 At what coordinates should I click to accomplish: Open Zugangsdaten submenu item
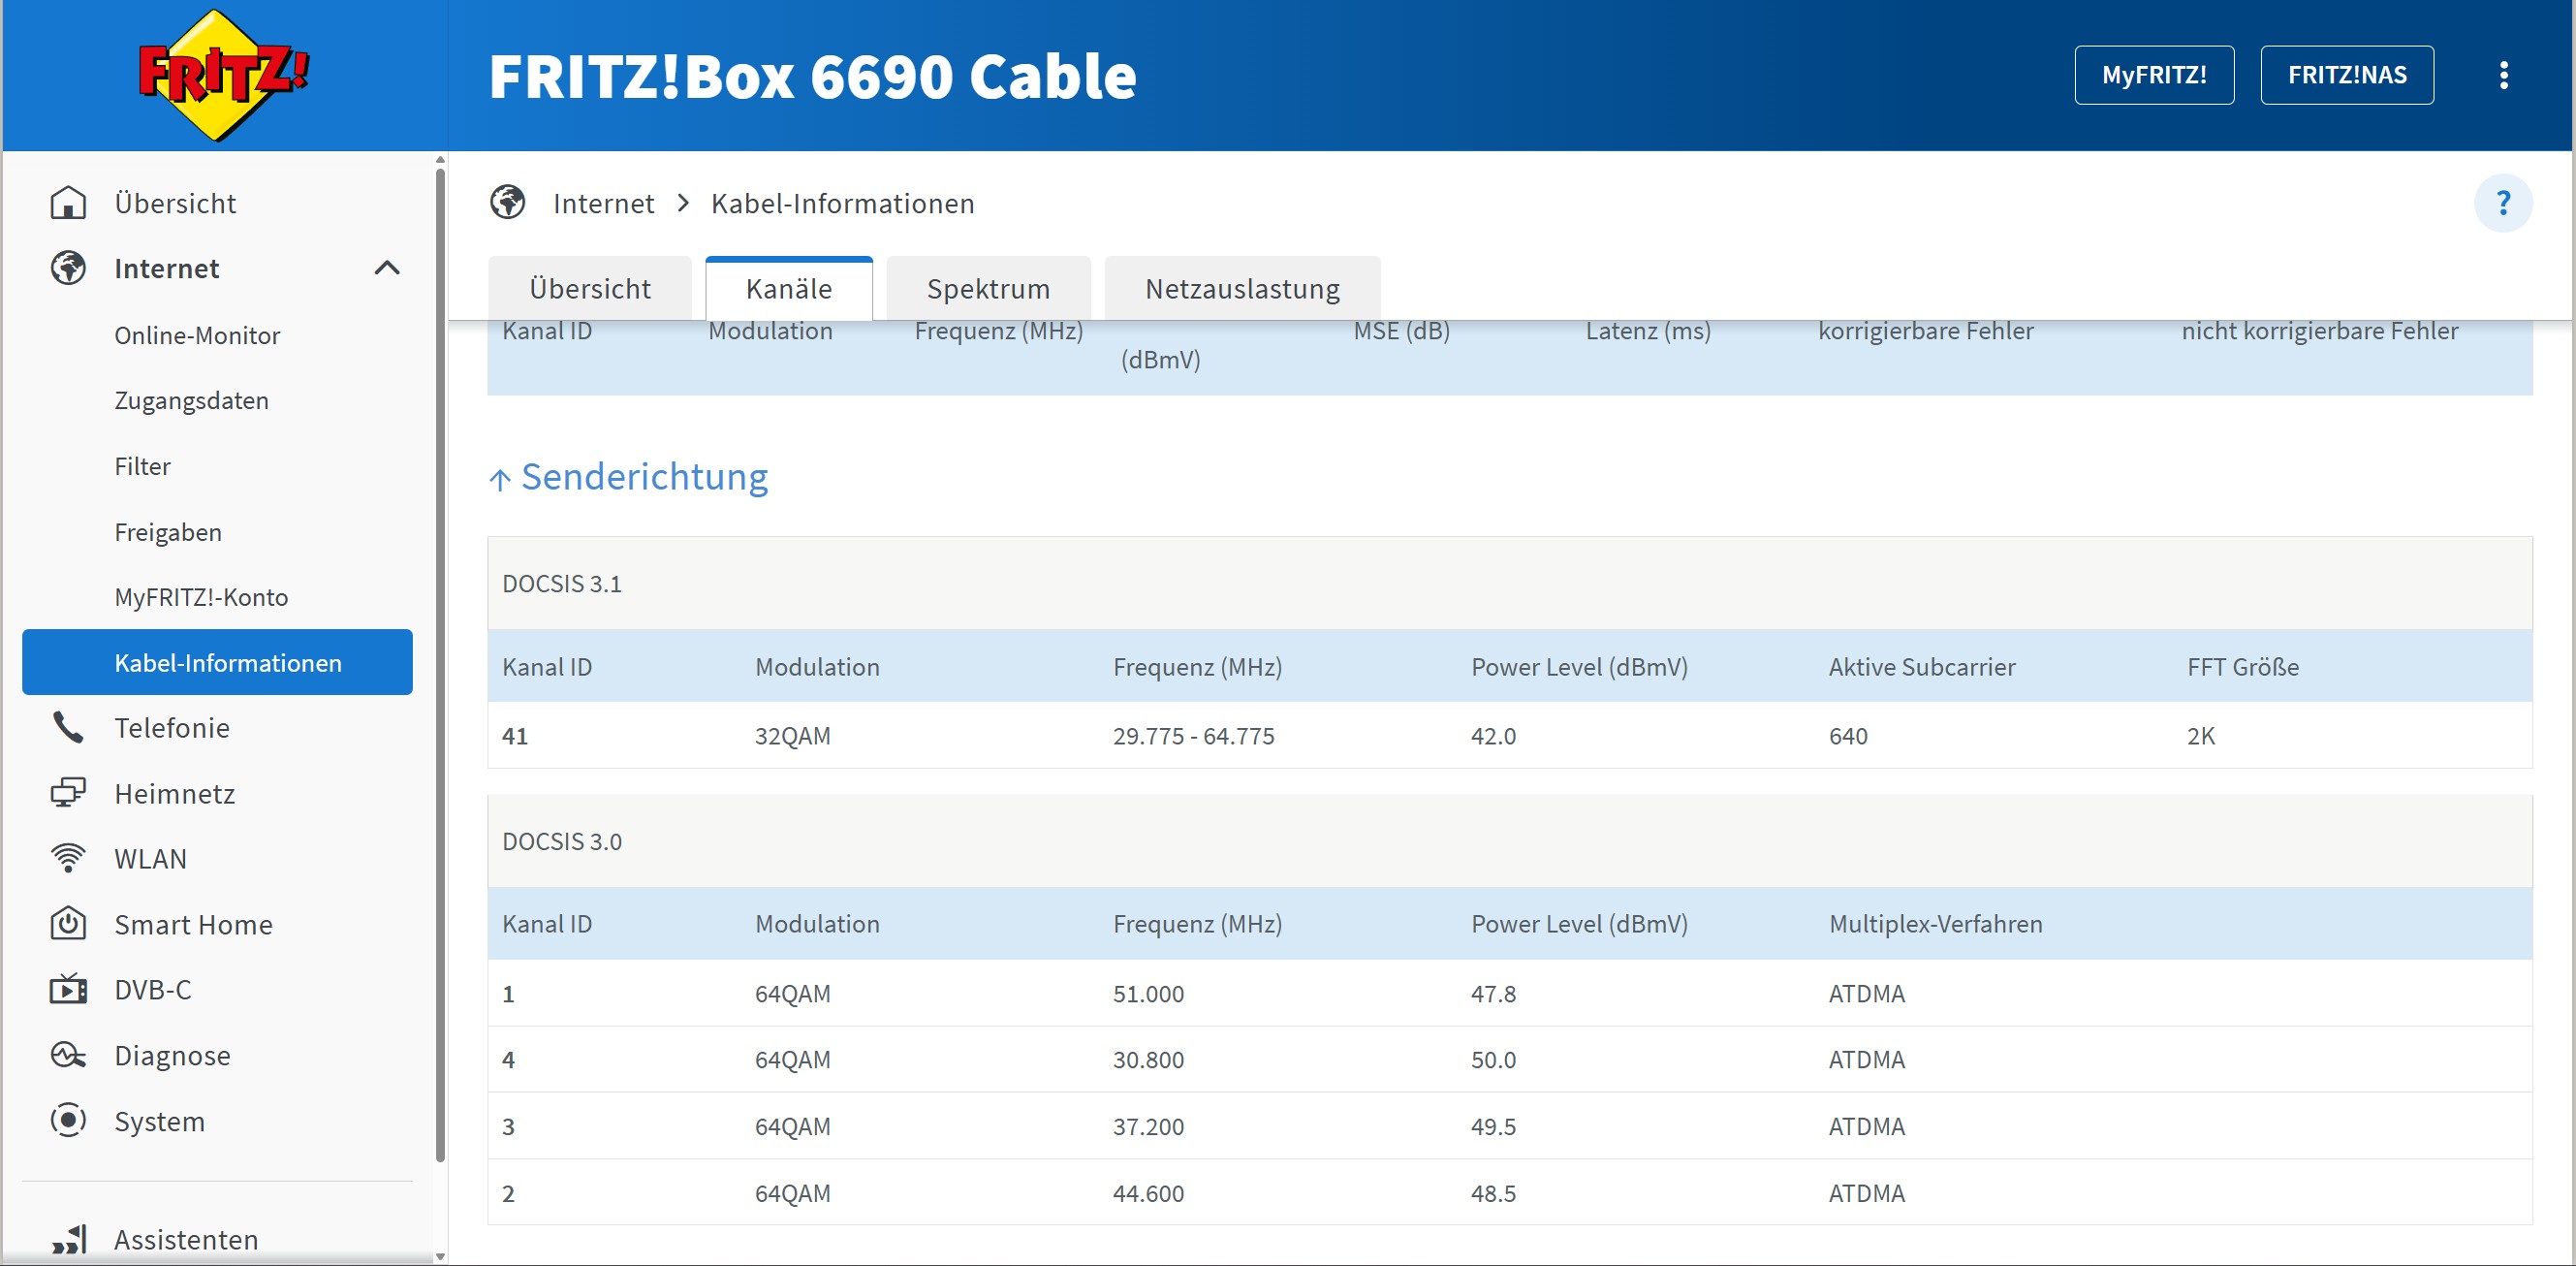(x=191, y=401)
